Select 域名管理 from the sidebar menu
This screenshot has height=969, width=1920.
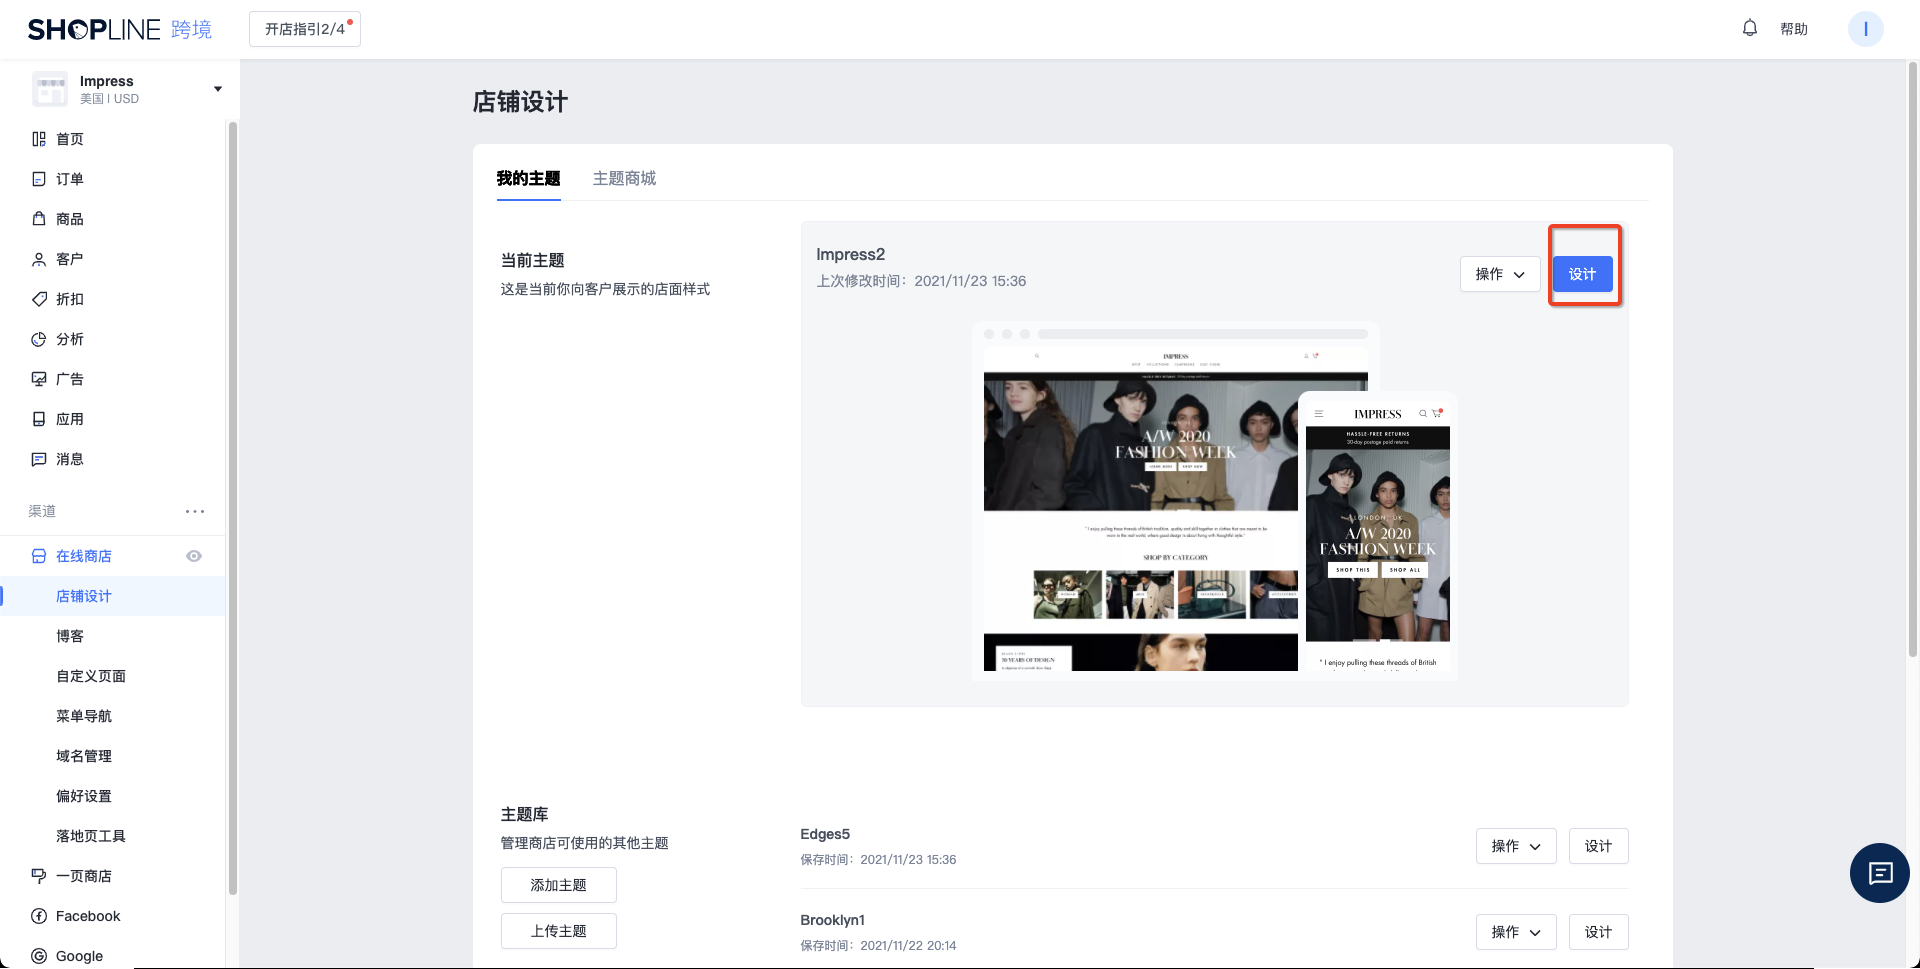[84, 756]
